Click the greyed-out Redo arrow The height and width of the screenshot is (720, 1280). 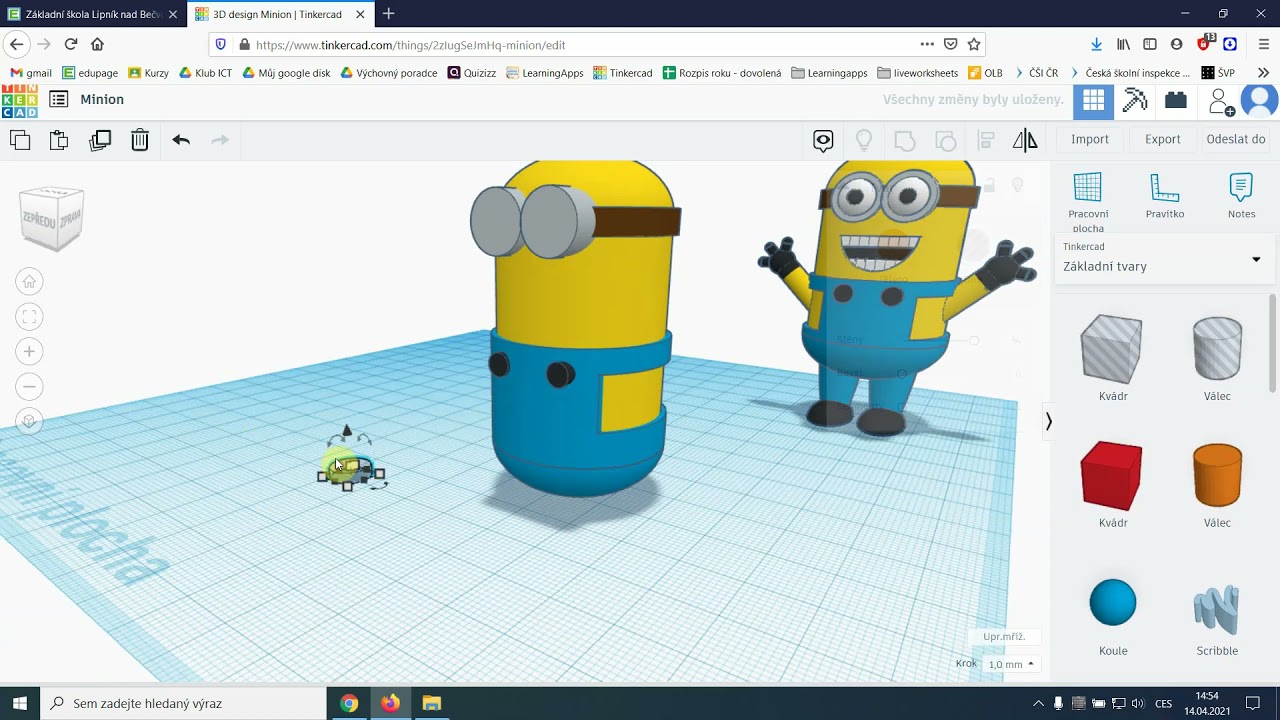click(x=220, y=140)
